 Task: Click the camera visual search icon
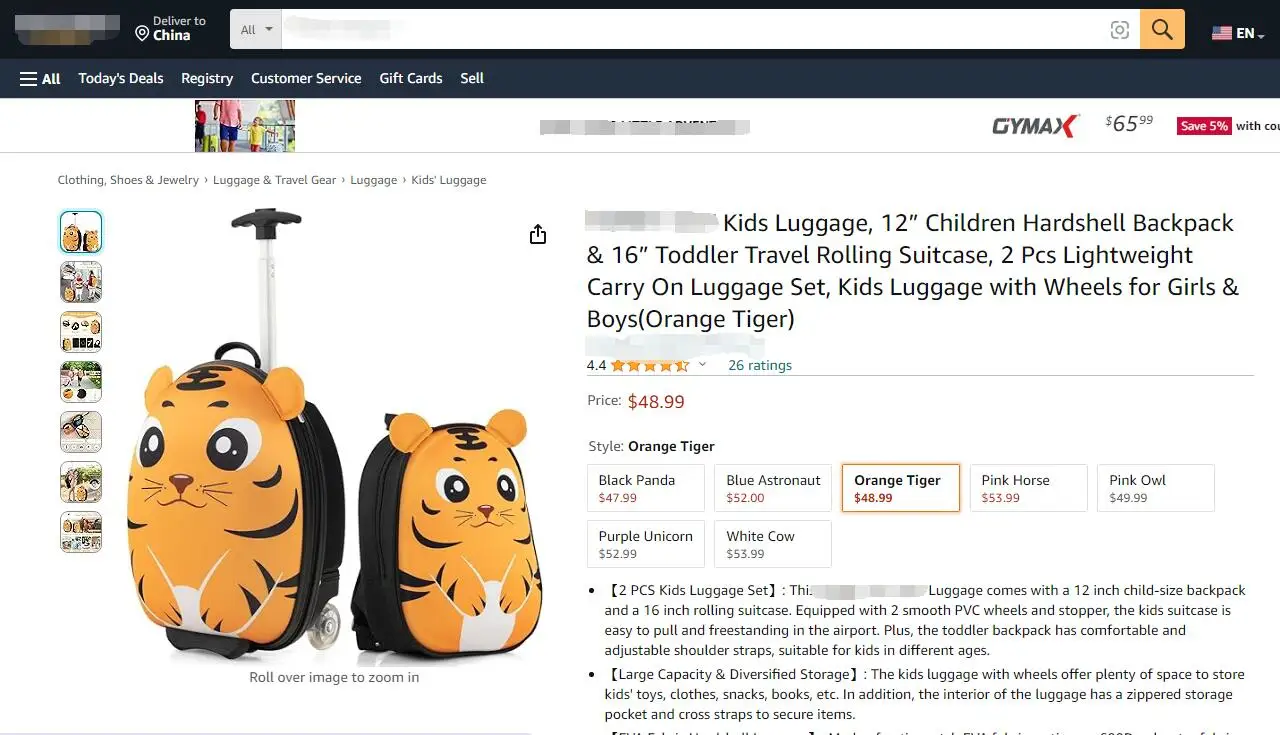point(1120,30)
